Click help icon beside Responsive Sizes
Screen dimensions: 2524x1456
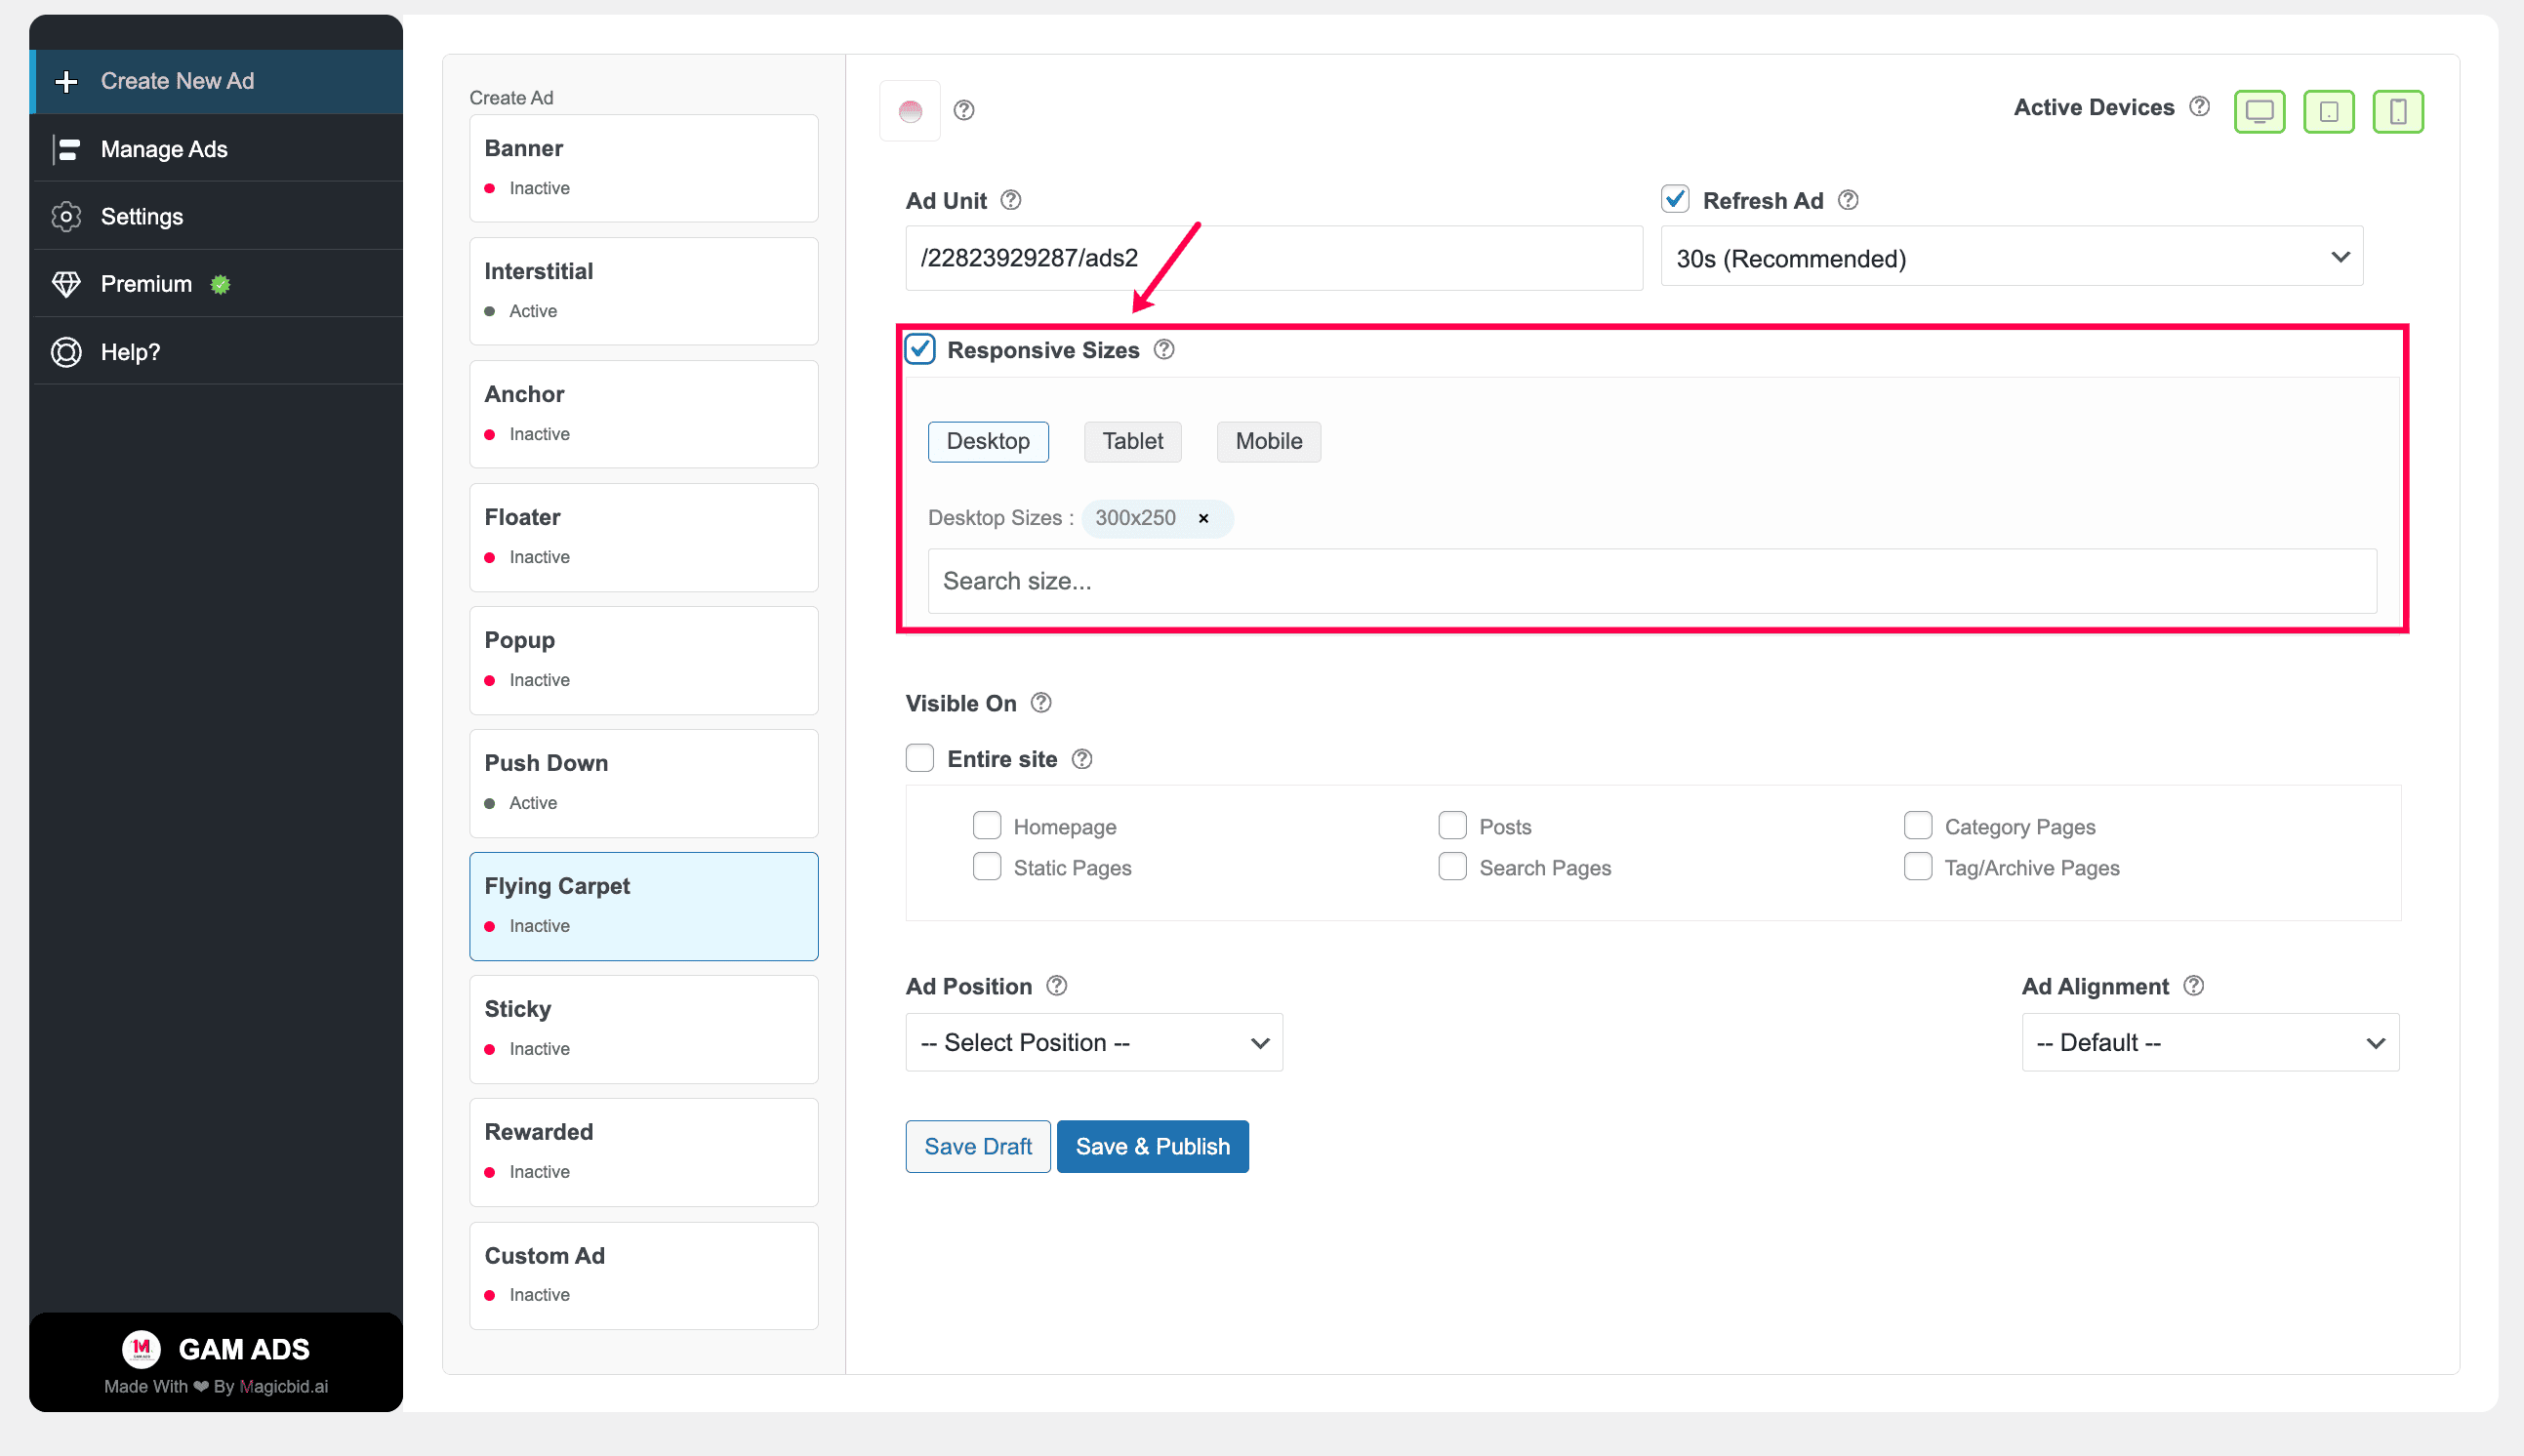click(1164, 349)
